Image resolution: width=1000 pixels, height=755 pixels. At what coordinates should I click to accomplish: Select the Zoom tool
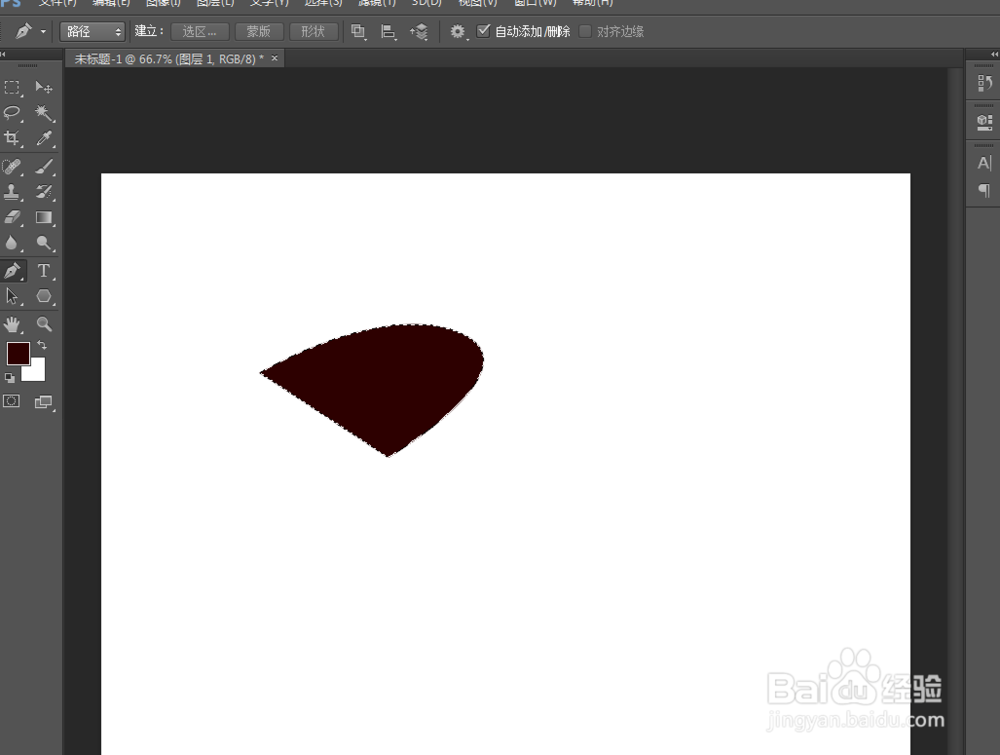coord(43,325)
